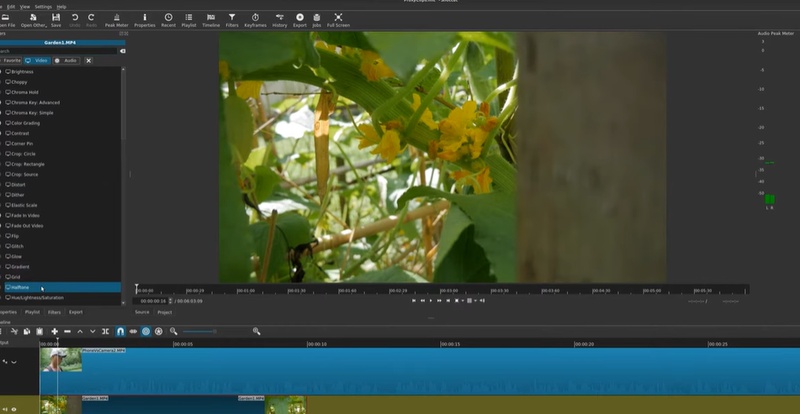Viewport: 800px width, 414px height.
Task: Skip to the start of the clip
Action: coord(414,301)
